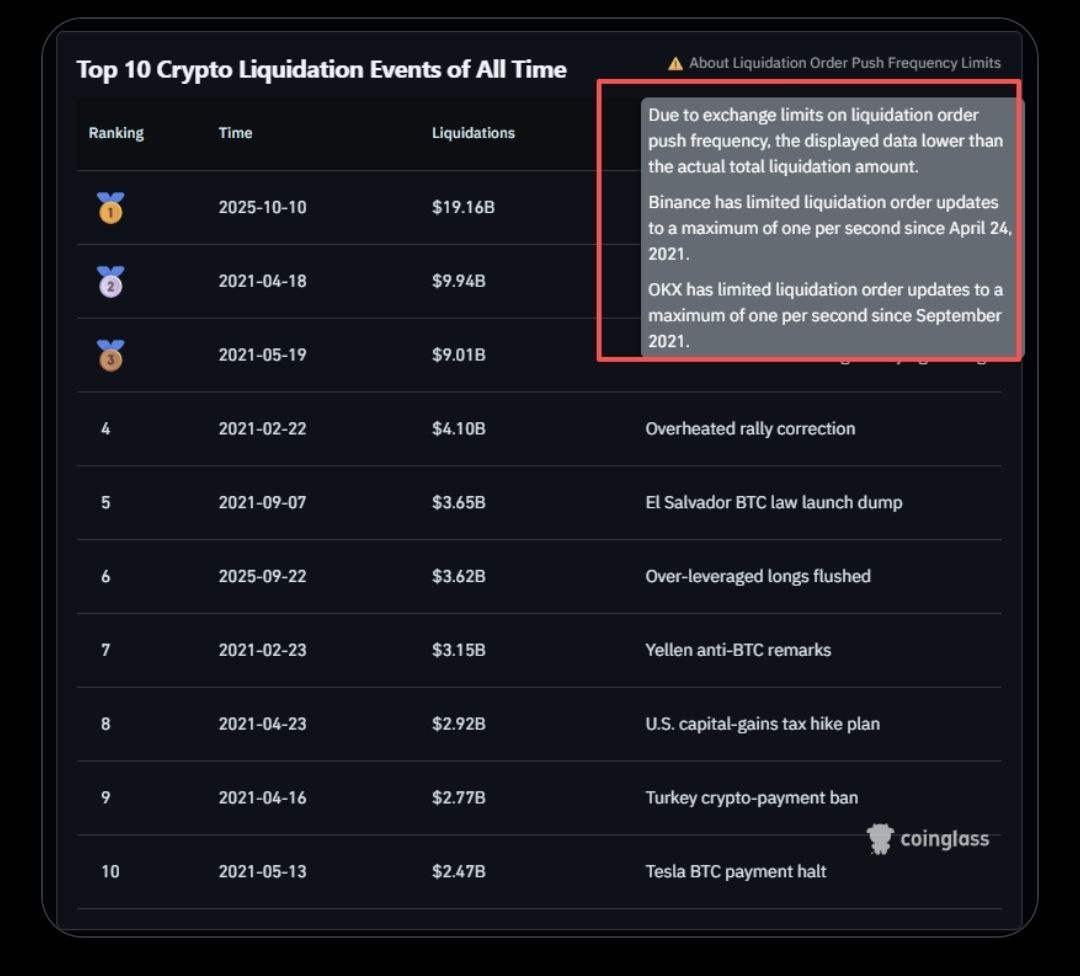The image size is (1080, 976).
Task: Click the coinglass logo watermark
Action: point(928,839)
